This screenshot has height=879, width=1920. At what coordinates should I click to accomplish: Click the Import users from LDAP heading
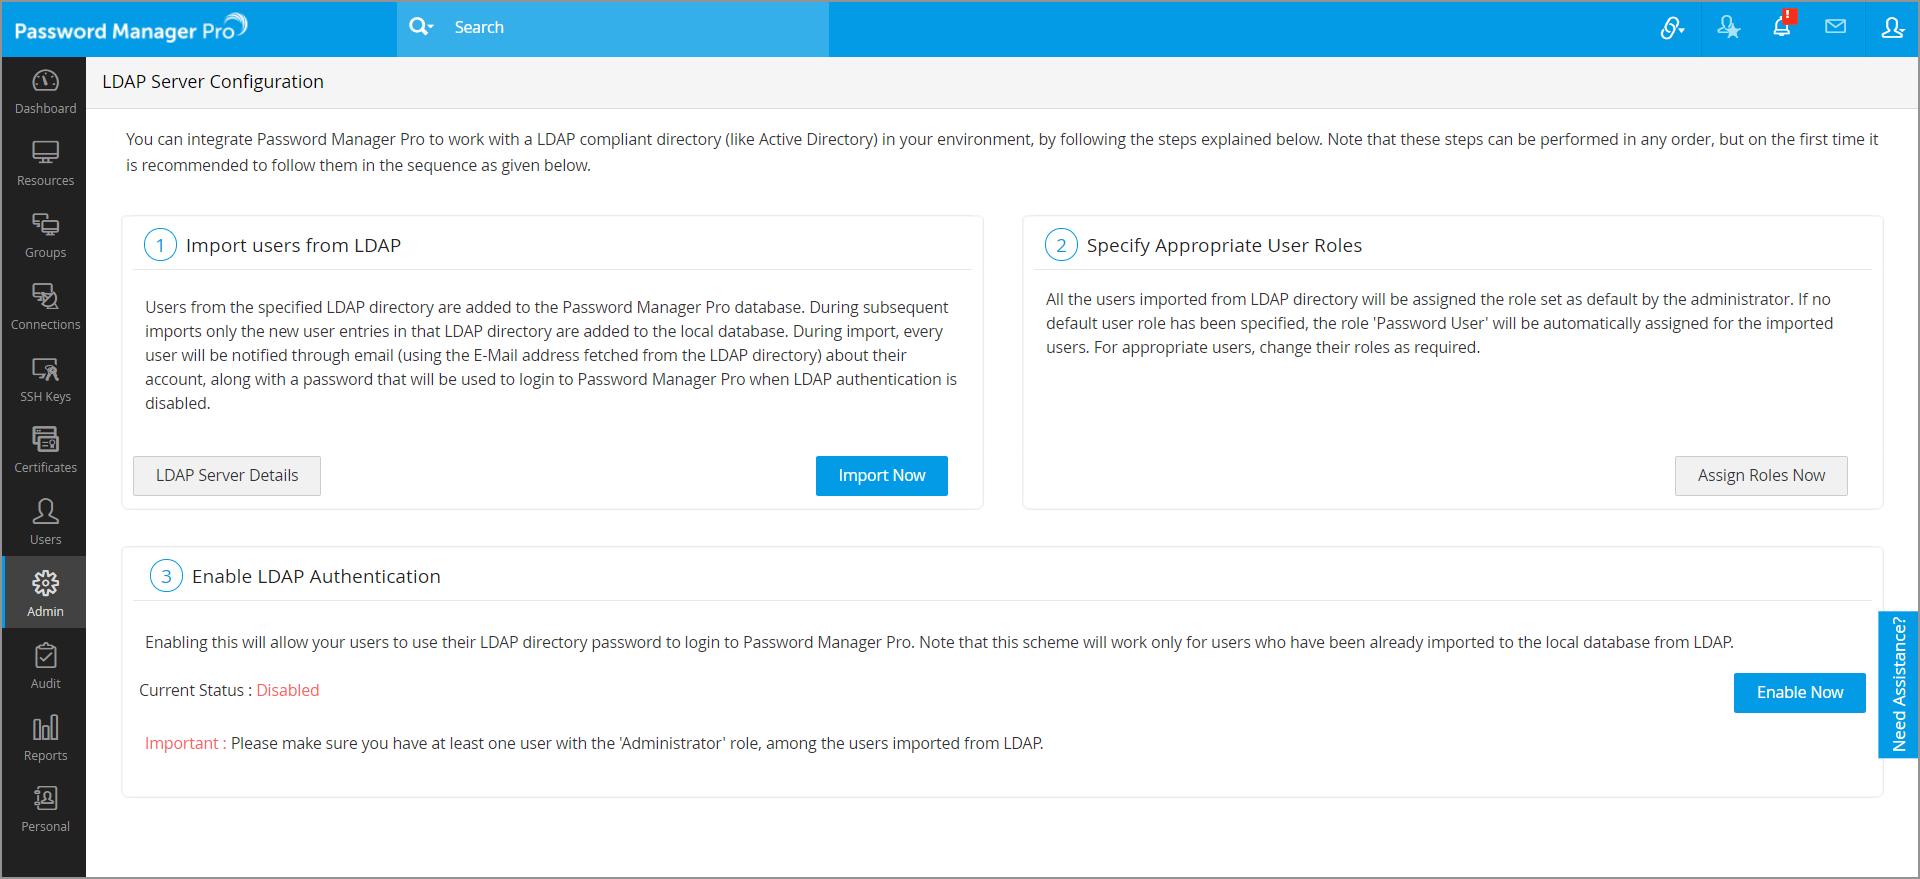[x=293, y=246]
